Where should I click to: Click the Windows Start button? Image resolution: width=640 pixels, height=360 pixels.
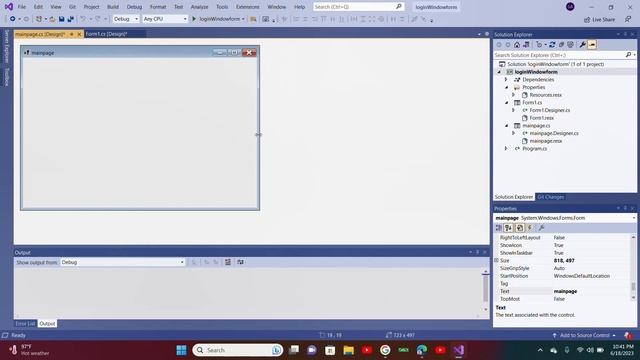pos(182,350)
